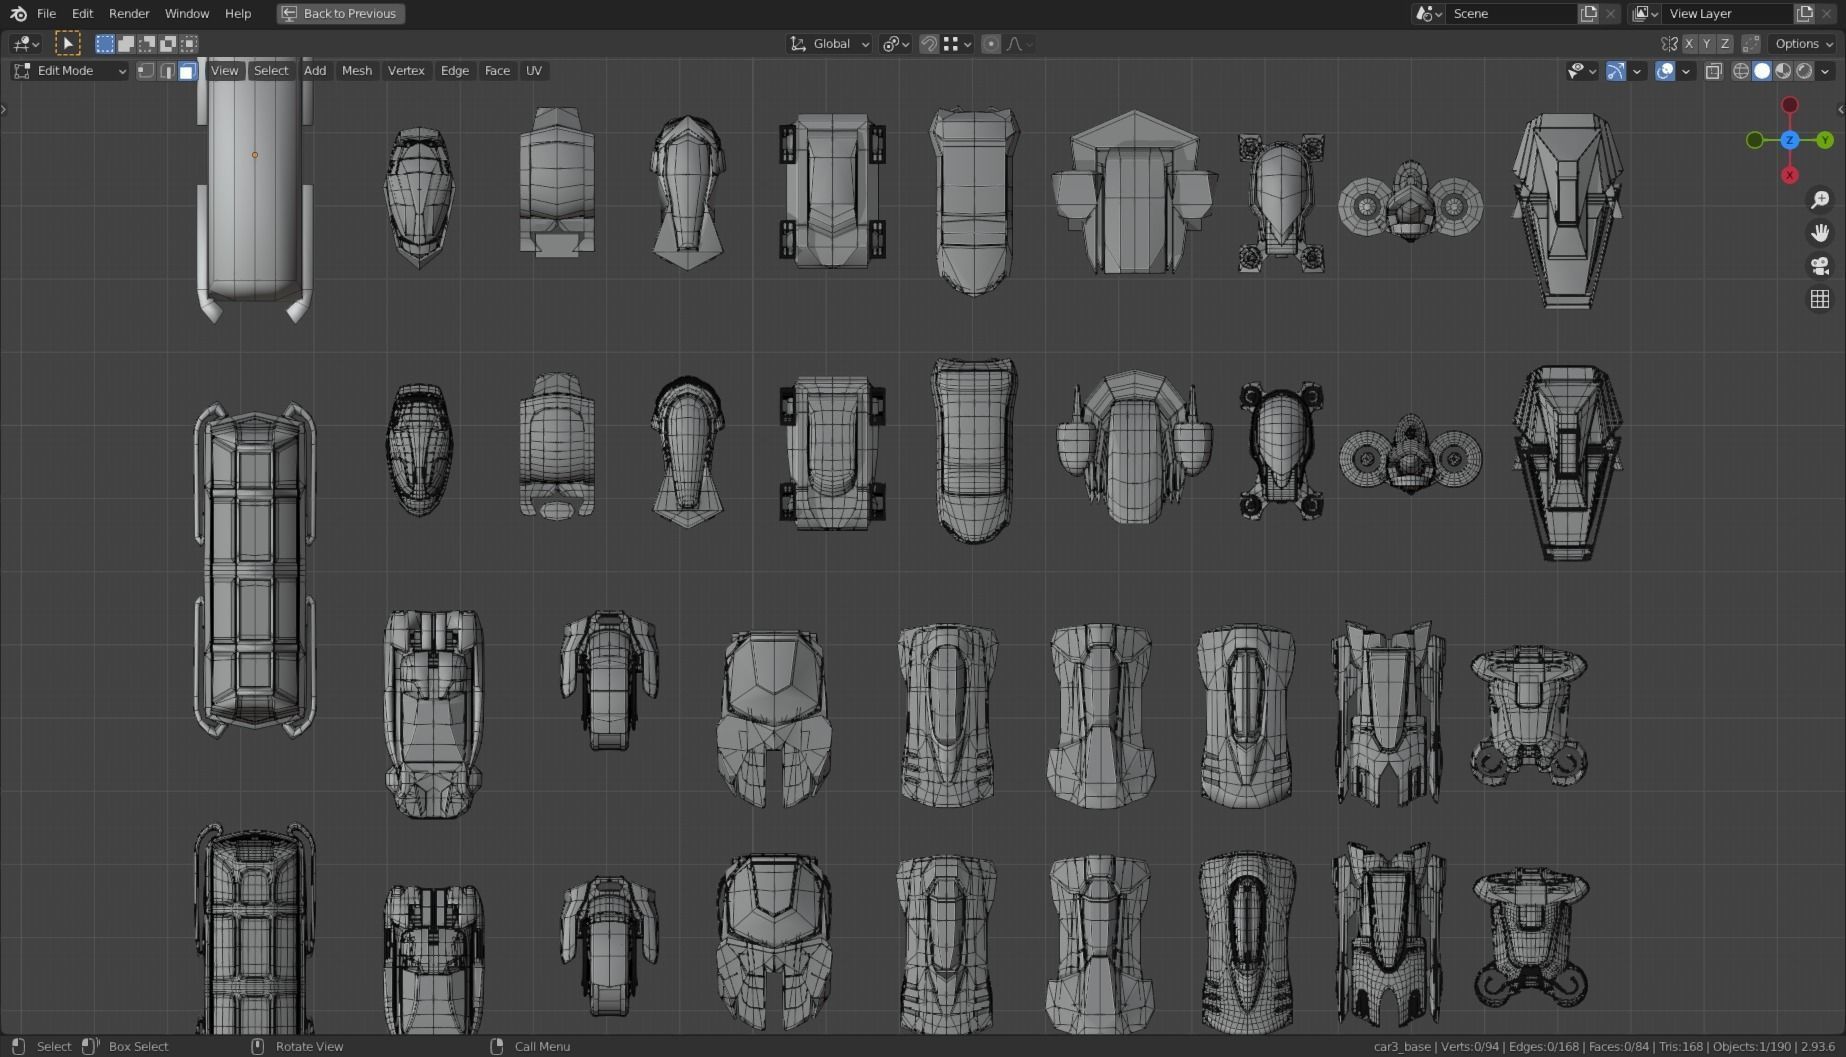
Task: Open the overlays settings dropdown arrow
Action: pos(1686,71)
